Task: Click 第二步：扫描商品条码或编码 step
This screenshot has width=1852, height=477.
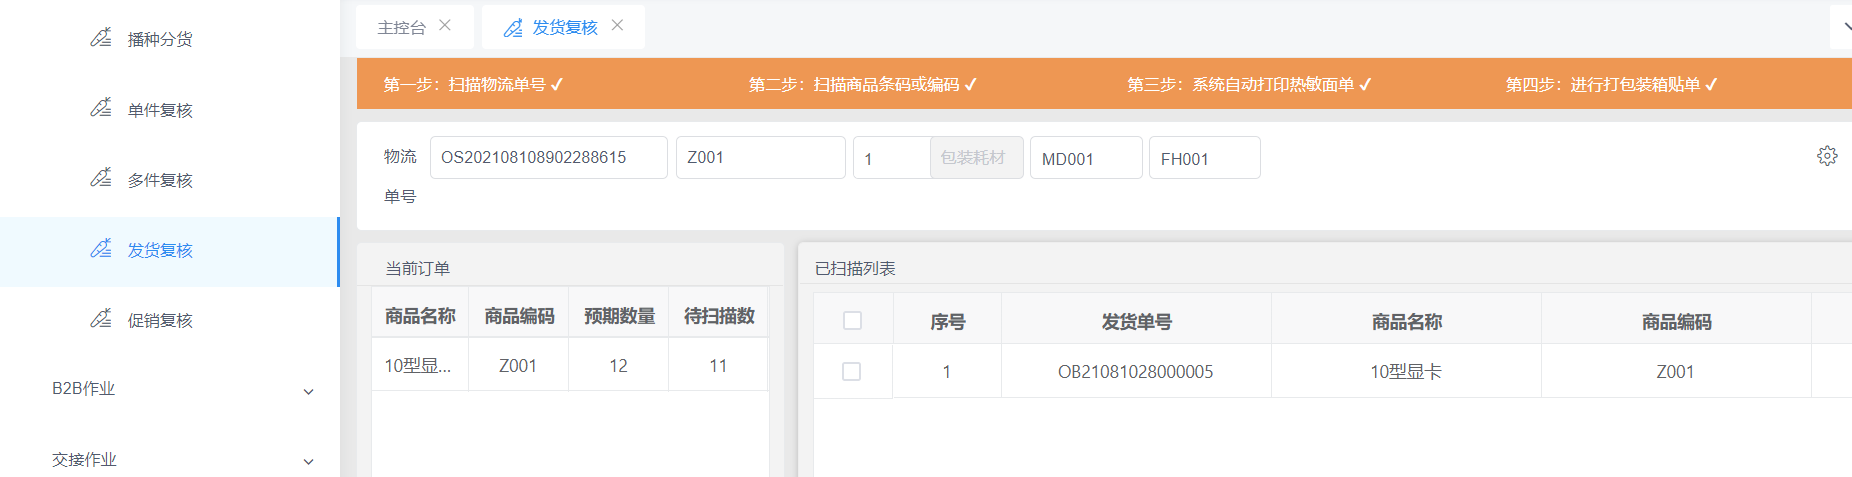Action: [x=863, y=85]
